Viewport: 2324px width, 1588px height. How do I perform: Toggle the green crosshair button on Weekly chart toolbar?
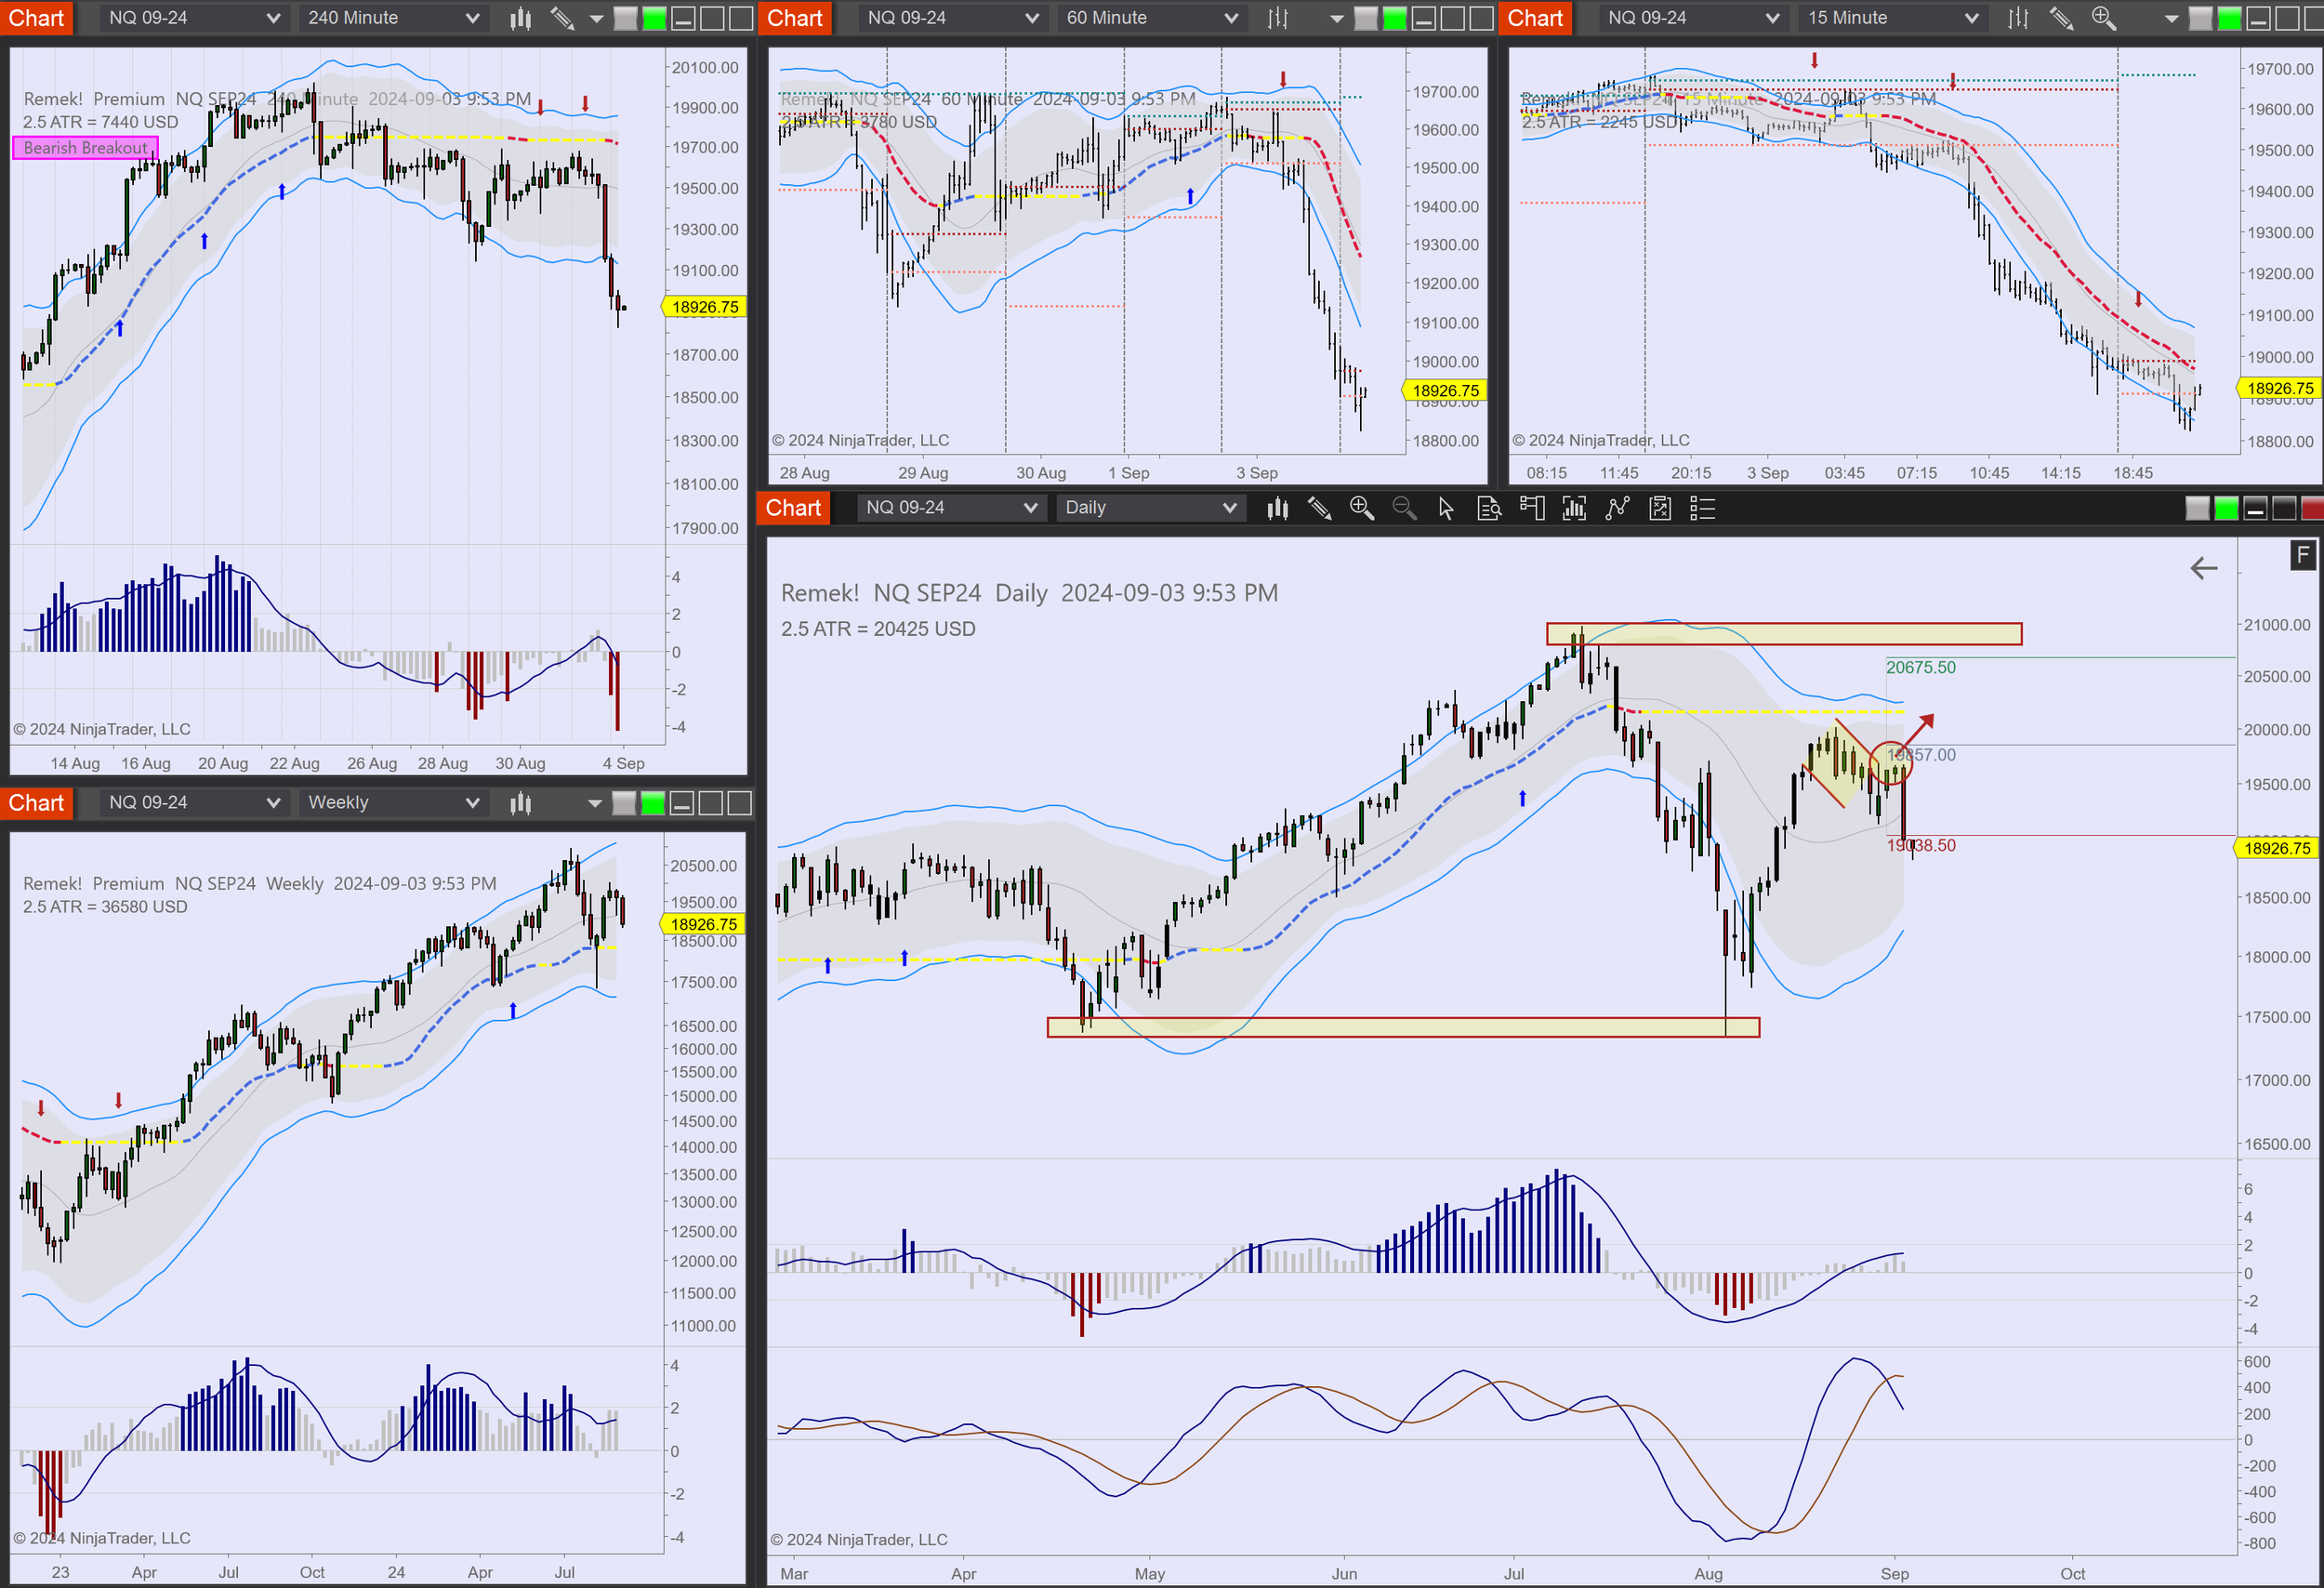pyautogui.click(x=654, y=802)
